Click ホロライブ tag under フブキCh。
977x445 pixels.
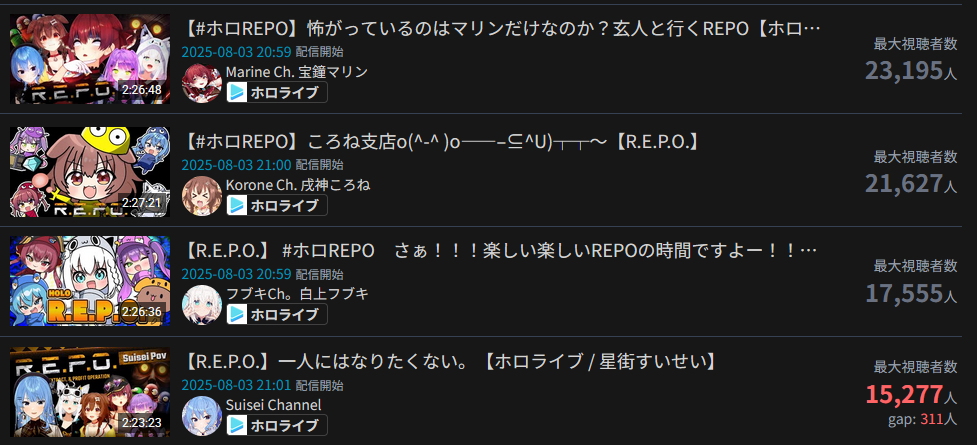tap(277, 314)
